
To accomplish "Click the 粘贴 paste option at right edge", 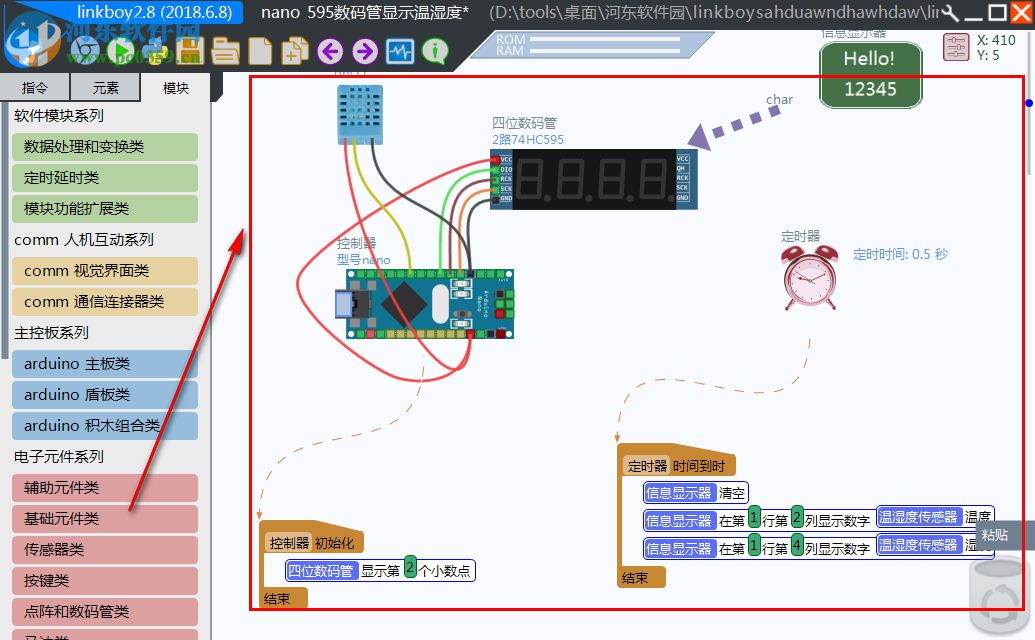I will coord(995,535).
